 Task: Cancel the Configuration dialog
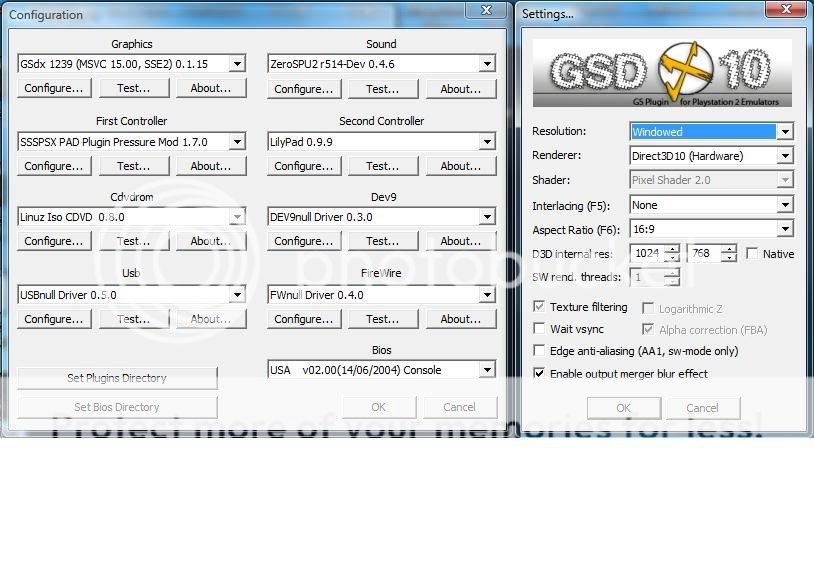(460, 407)
